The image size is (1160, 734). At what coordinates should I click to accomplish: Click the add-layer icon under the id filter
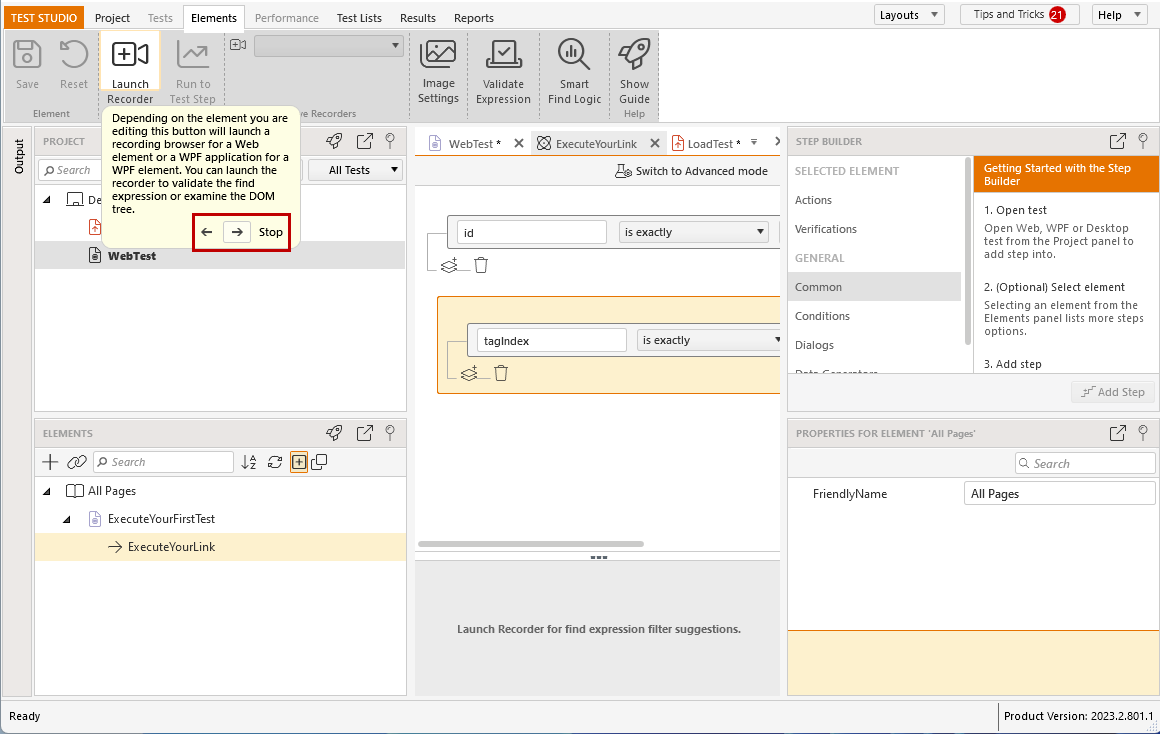point(450,265)
